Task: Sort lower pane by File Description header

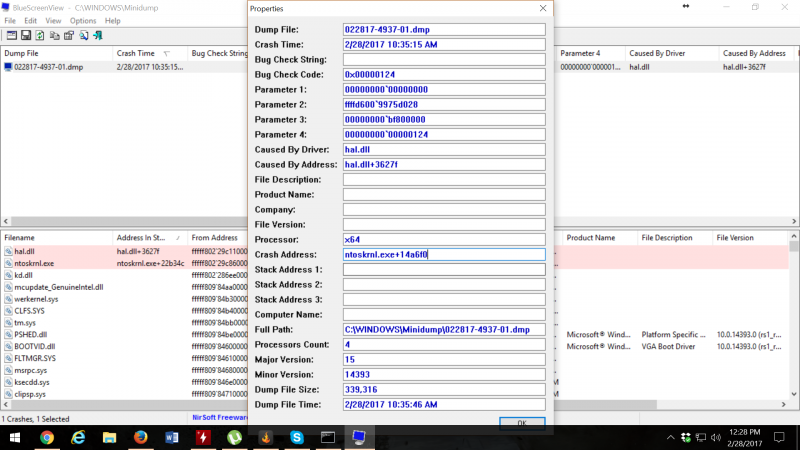Action: click(674, 238)
